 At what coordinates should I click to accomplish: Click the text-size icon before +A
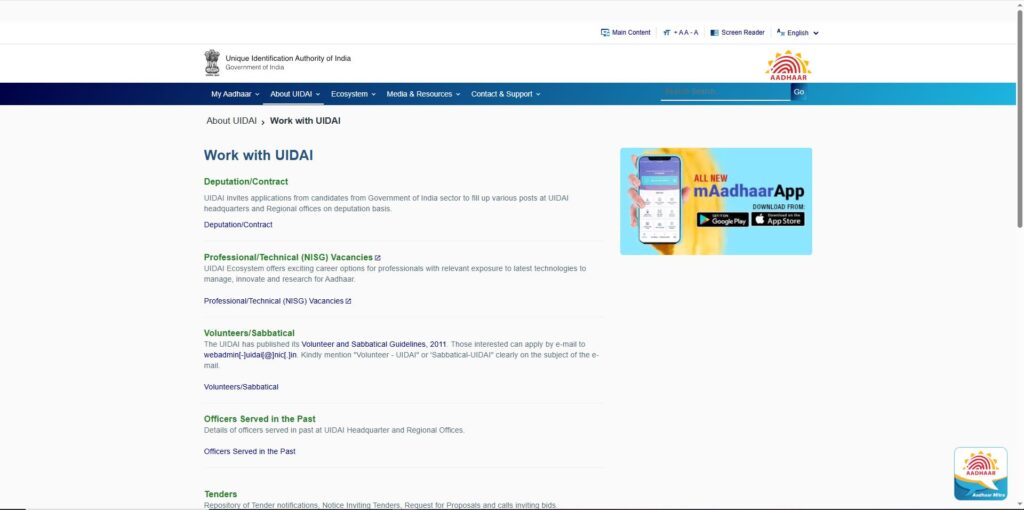click(x=667, y=33)
